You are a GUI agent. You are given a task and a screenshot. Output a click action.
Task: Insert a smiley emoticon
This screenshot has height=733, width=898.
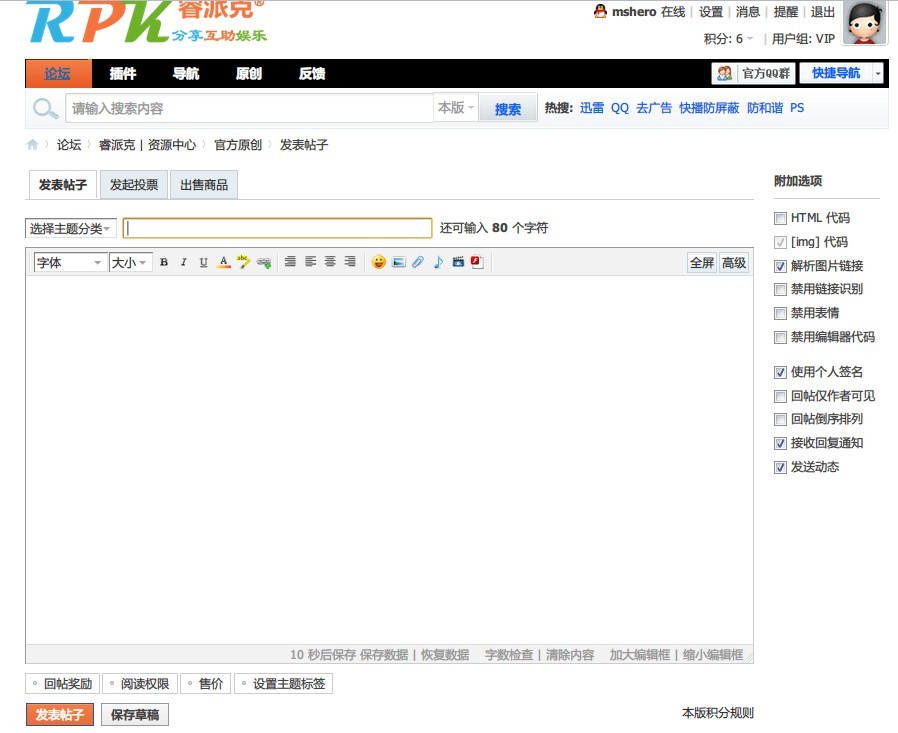tap(379, 262)
